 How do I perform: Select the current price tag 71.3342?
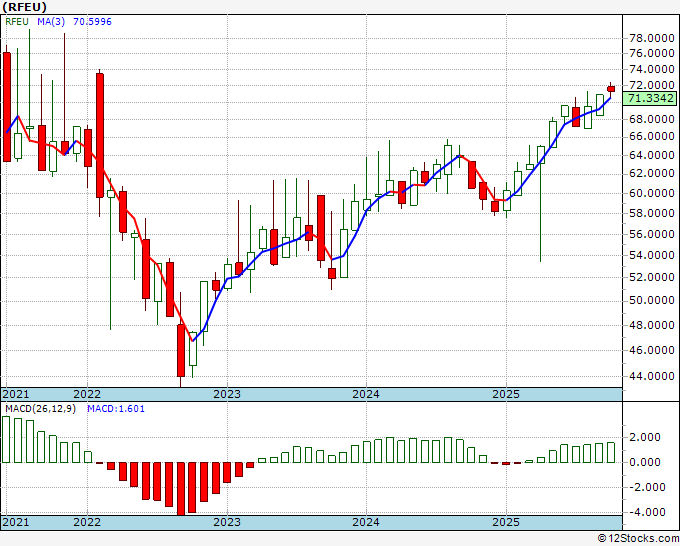point(650,98)
